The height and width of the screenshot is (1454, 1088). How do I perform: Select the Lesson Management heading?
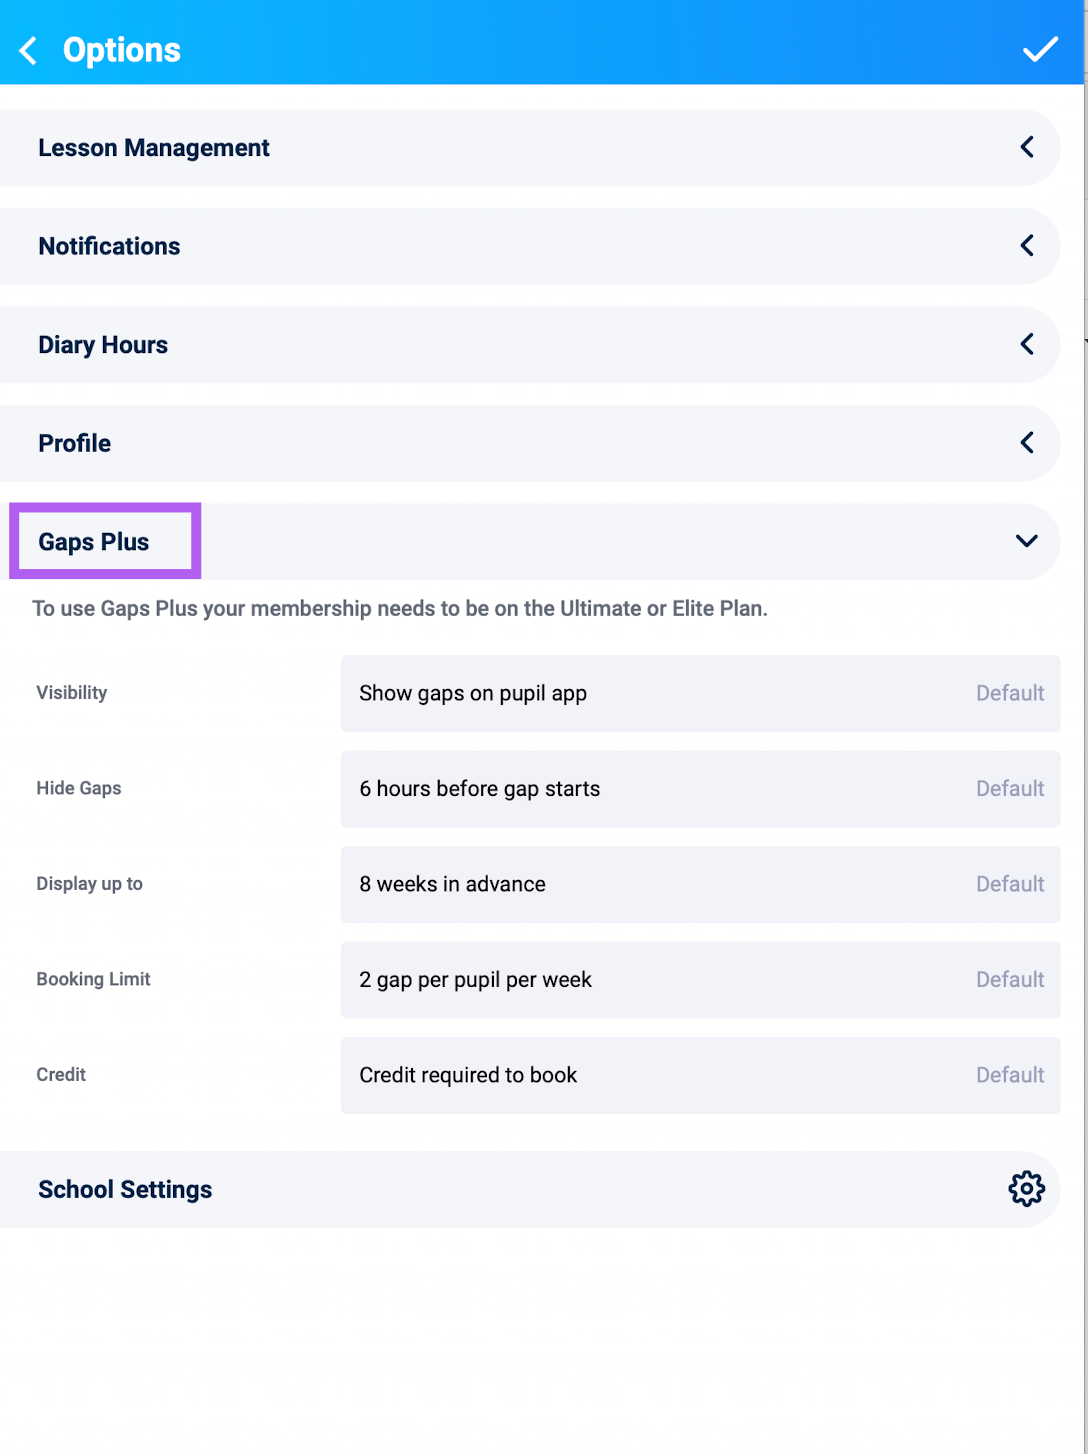pyautogui.click(x=154, y=148)
